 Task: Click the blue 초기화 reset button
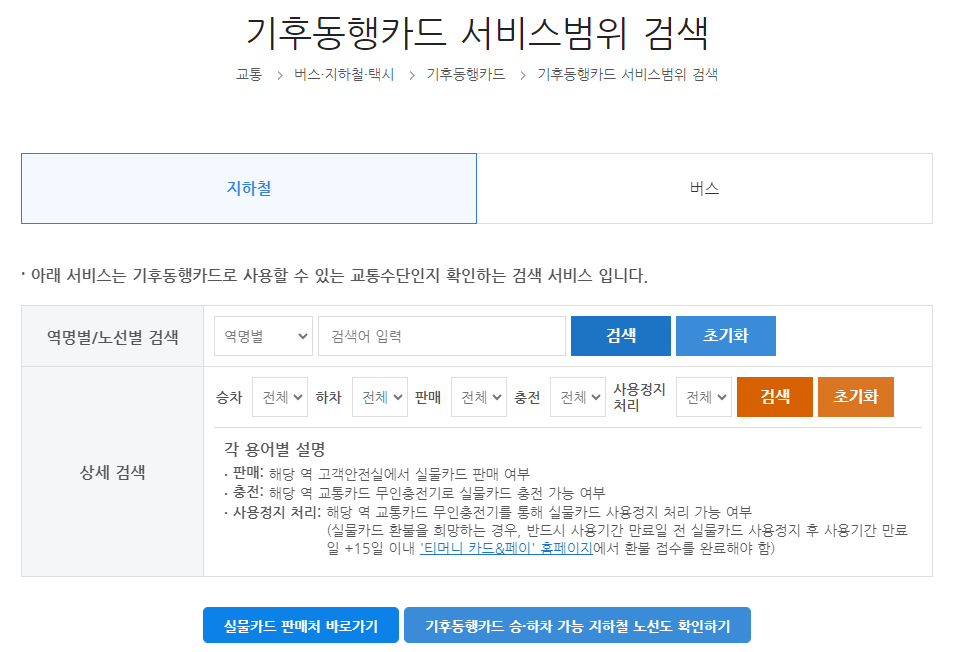(726, 336)
